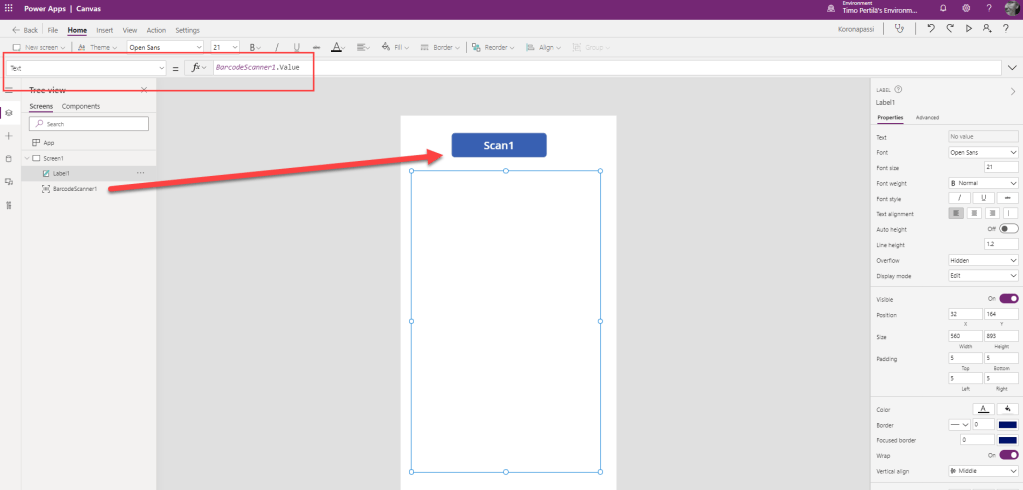Open the notifications bell icon
The image size is (1023, 490).
click(942, 8)
